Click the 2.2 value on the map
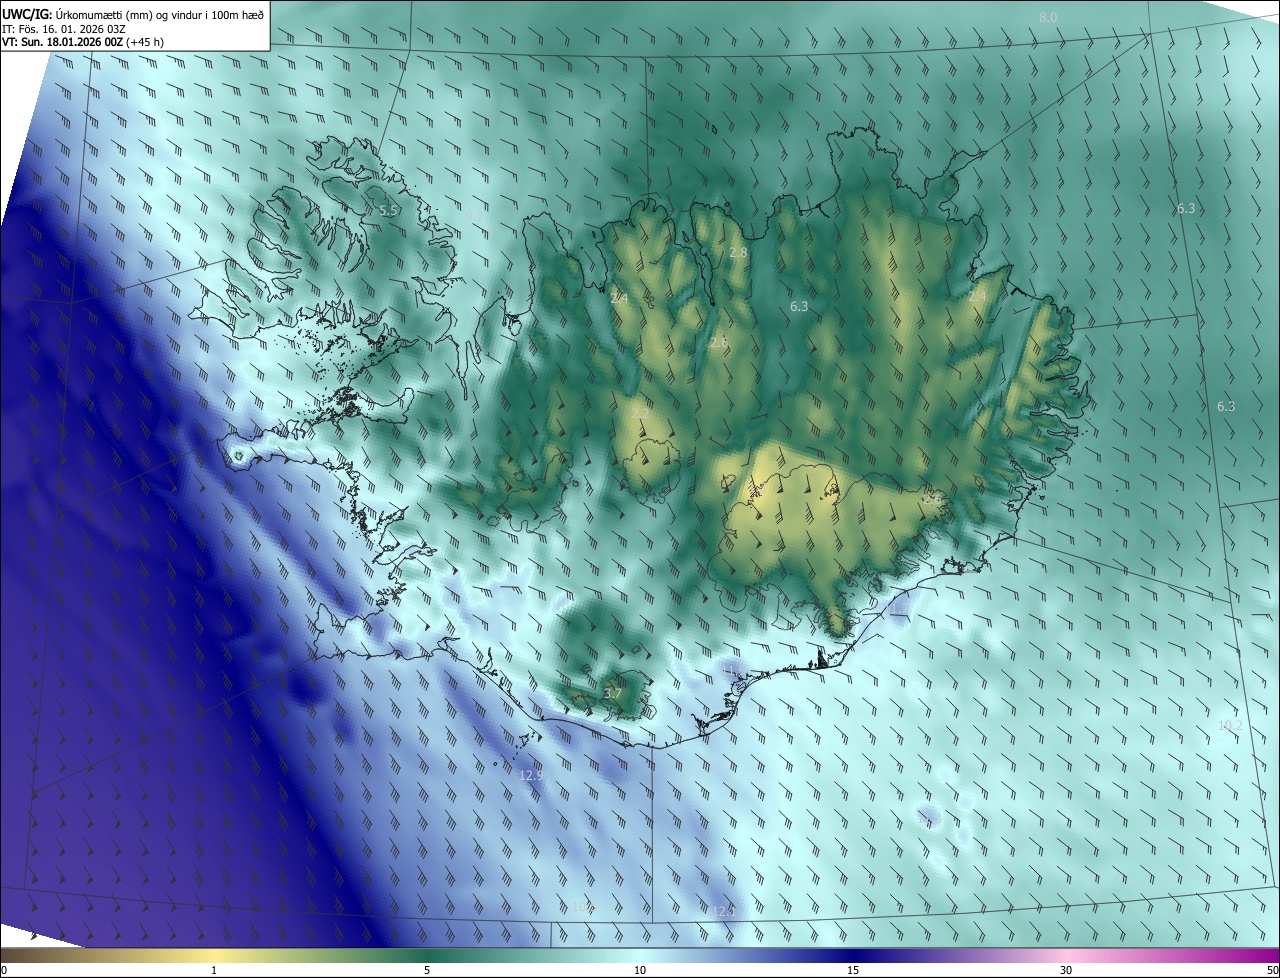Viewport: 1280px width, 978px height. [x=640, y=412]
